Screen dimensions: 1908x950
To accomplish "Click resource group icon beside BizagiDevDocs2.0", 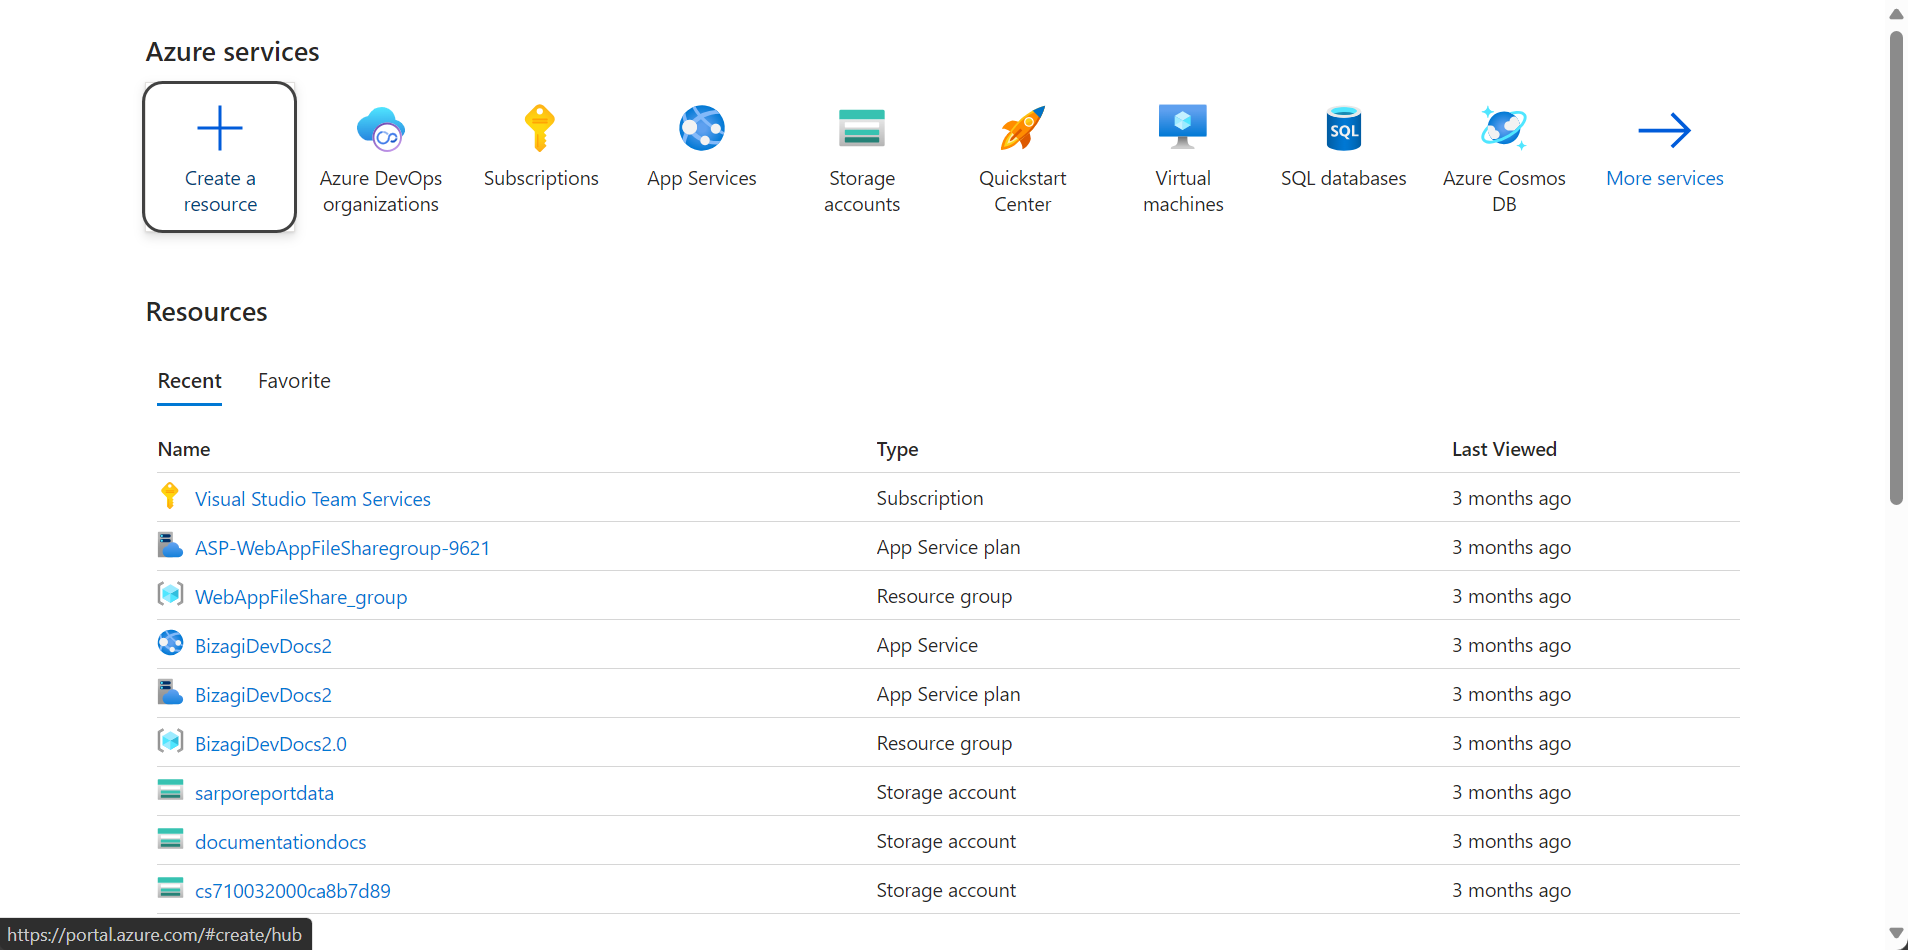I will [170, 741].
